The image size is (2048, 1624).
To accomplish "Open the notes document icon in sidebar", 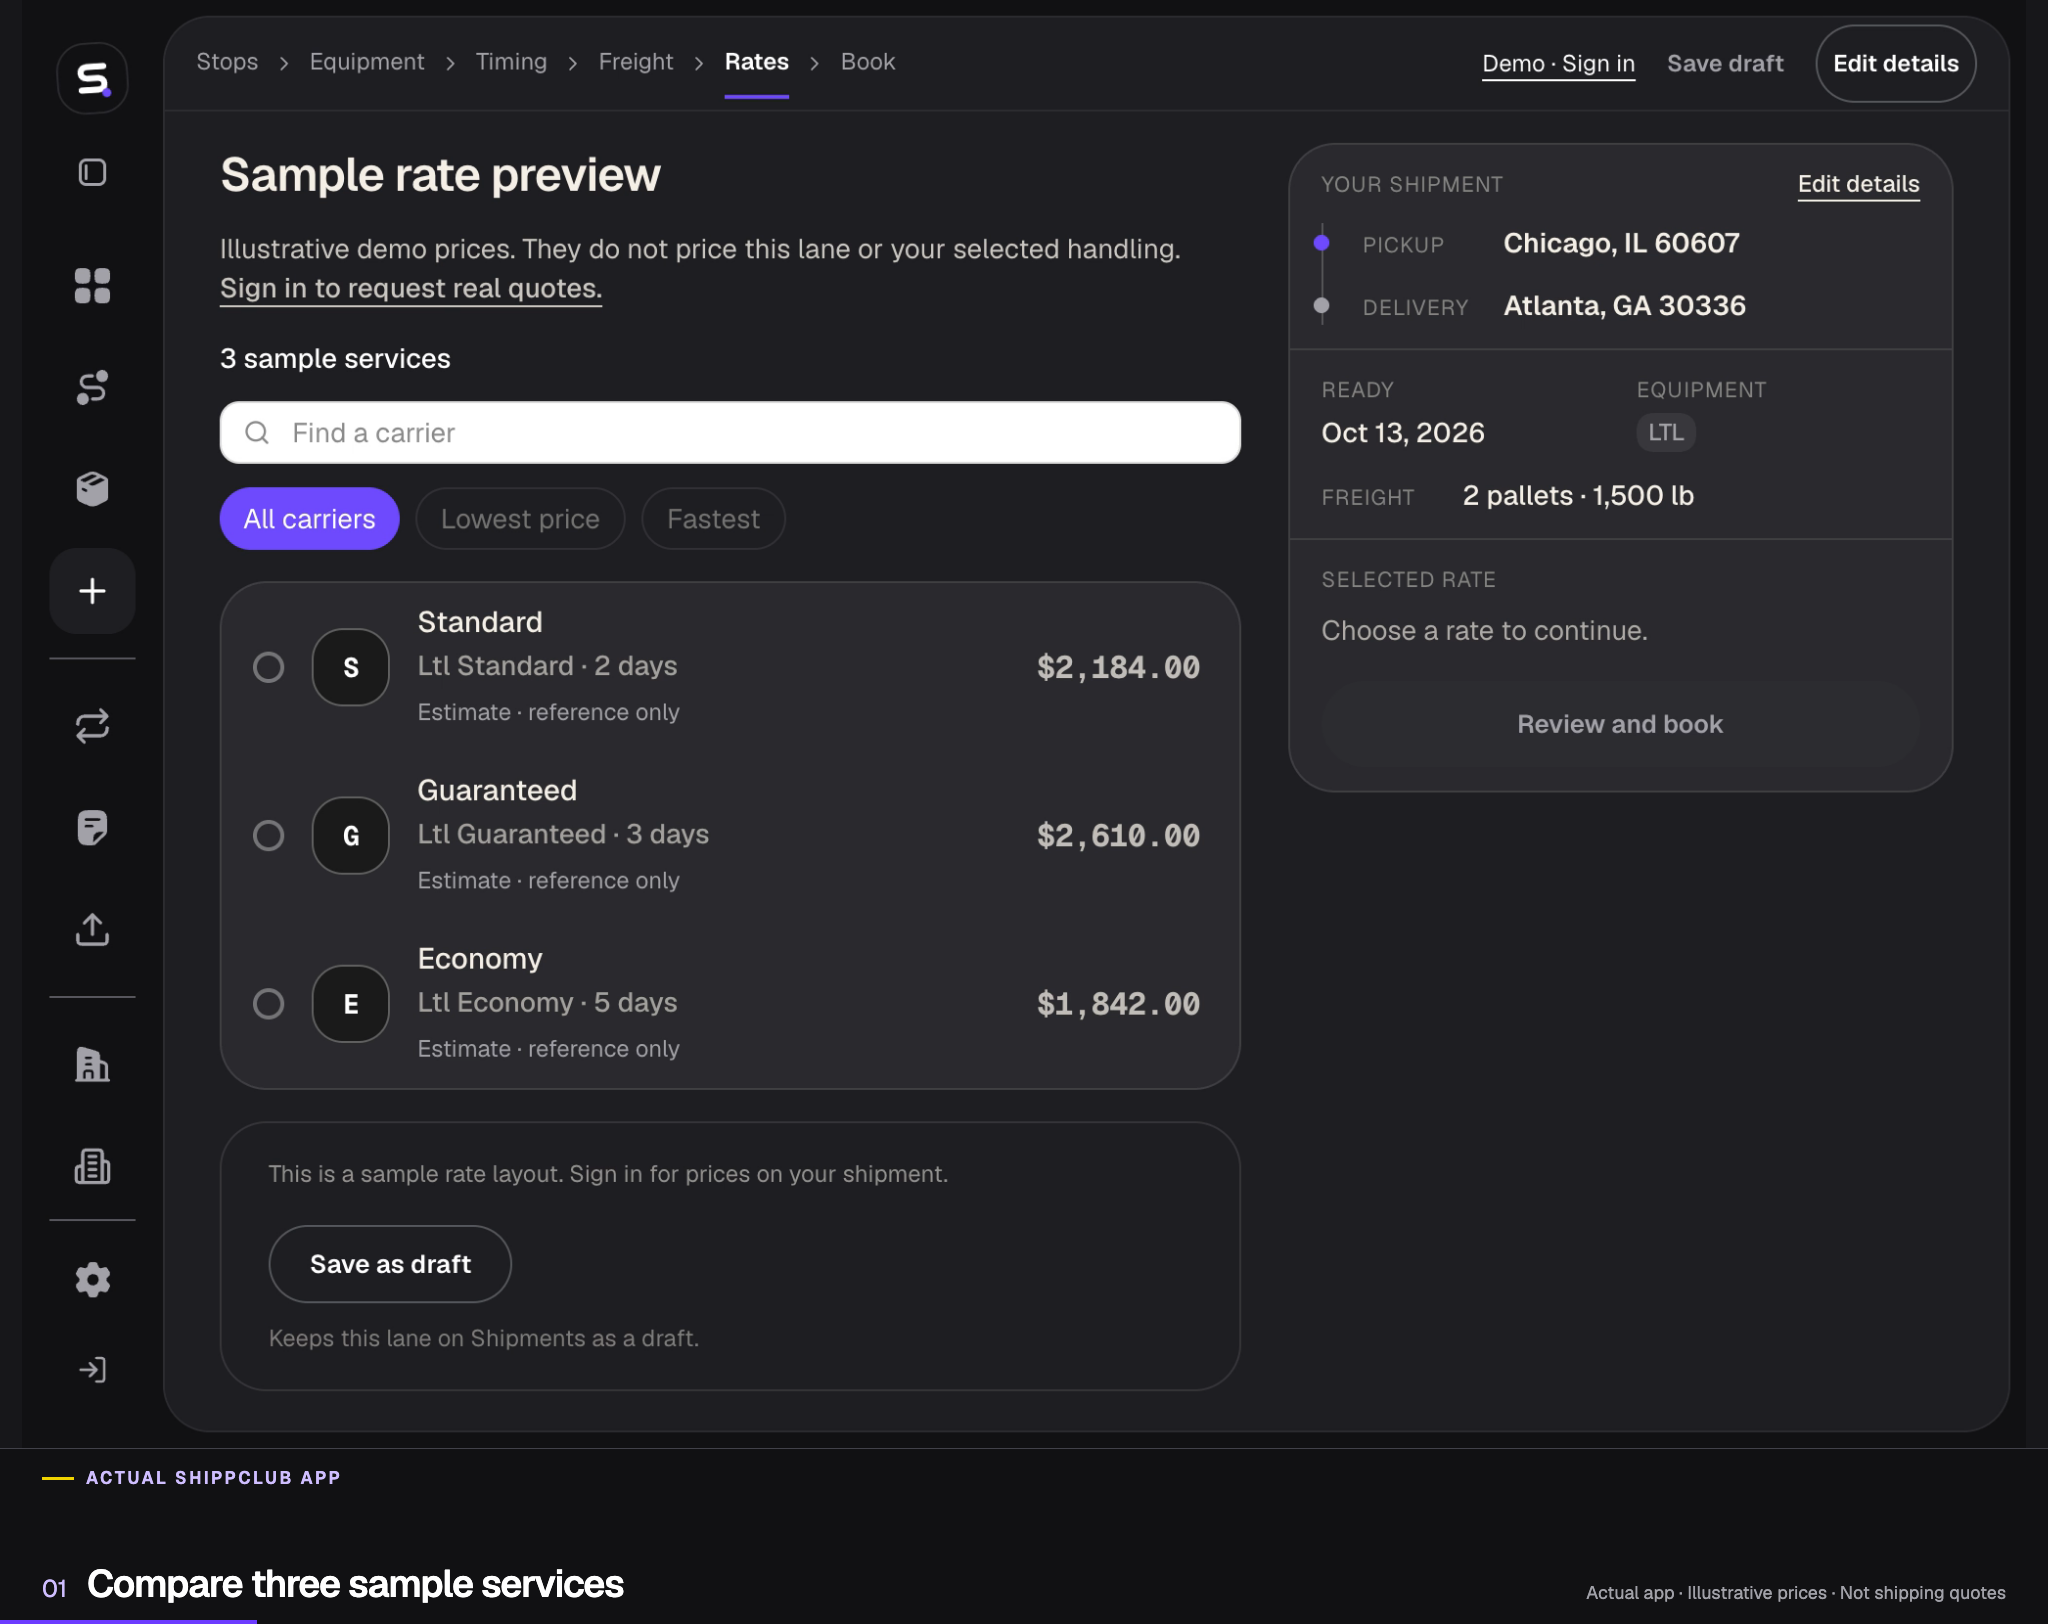I will [92, 828].
